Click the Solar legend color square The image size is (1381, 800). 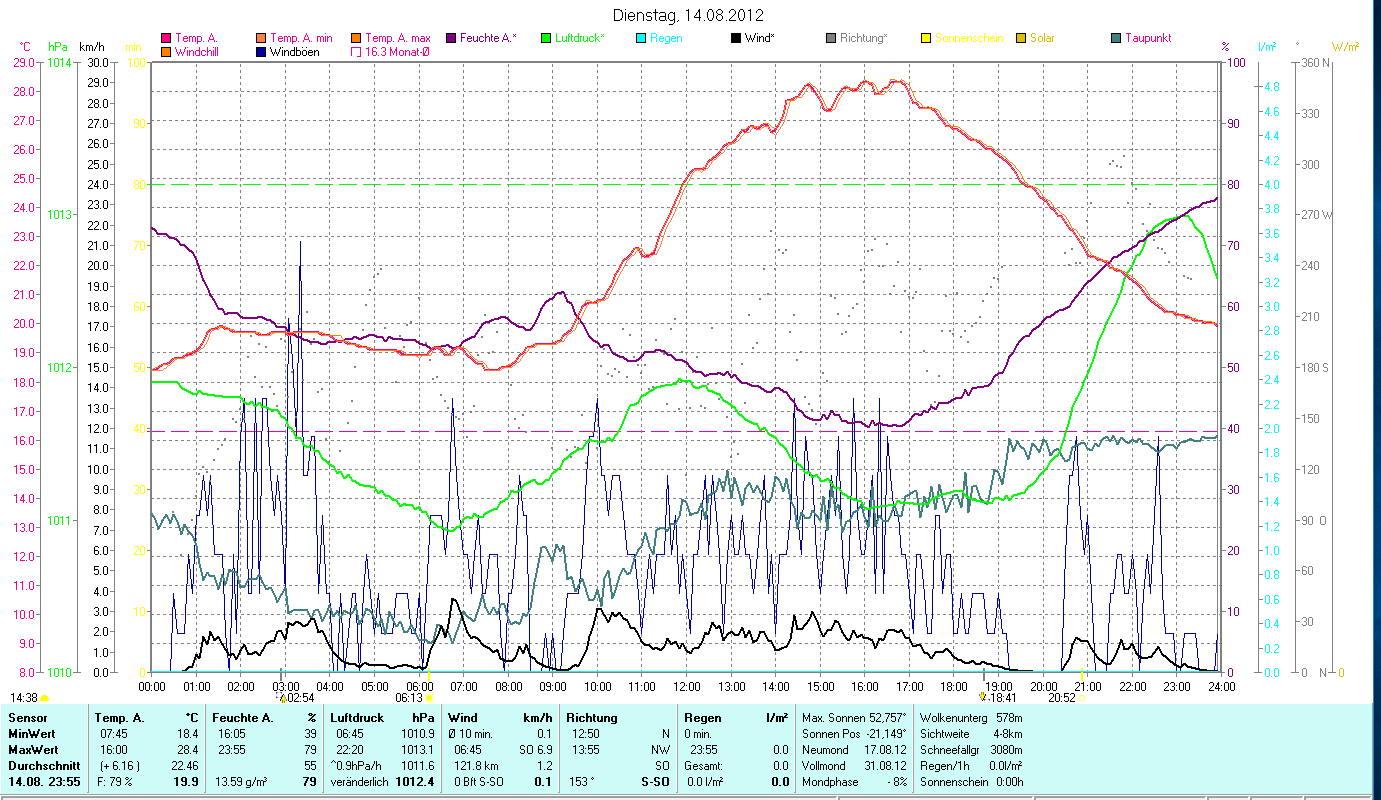(x=1020, y=39)
